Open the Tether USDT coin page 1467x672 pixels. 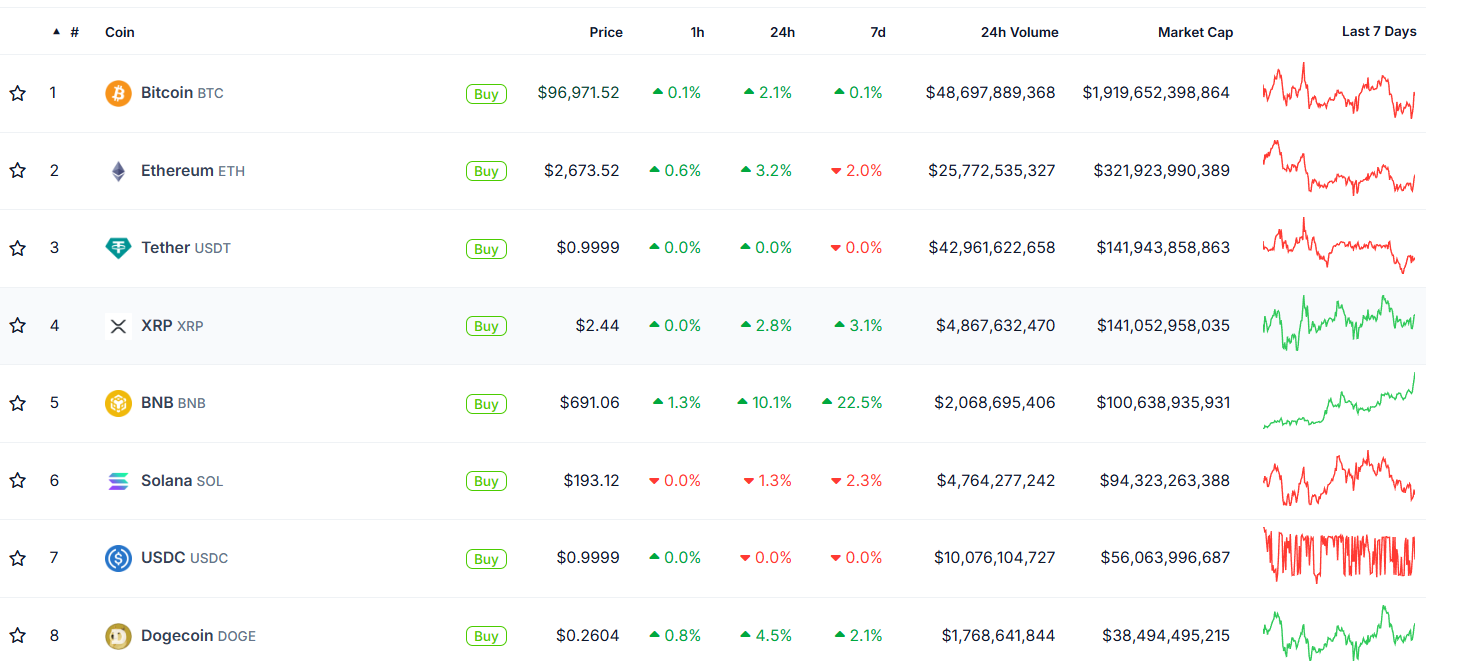coord(186,248)
